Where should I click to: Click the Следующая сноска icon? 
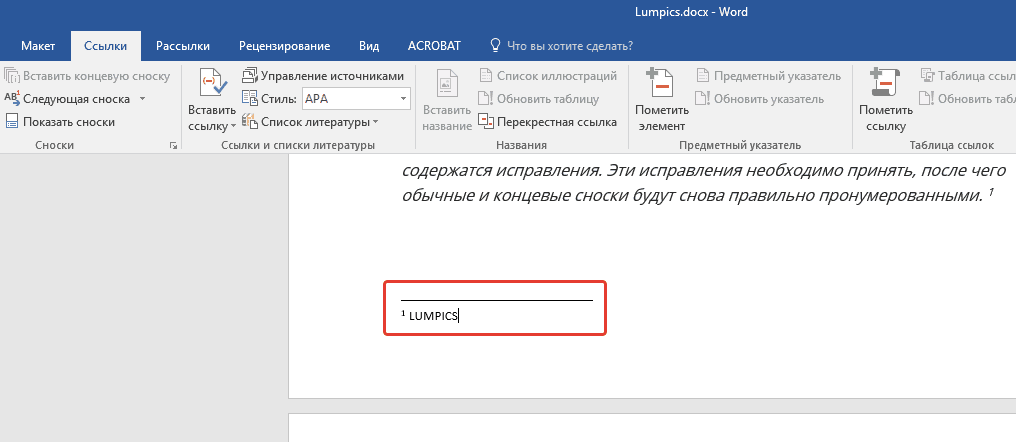click(12, 99)
